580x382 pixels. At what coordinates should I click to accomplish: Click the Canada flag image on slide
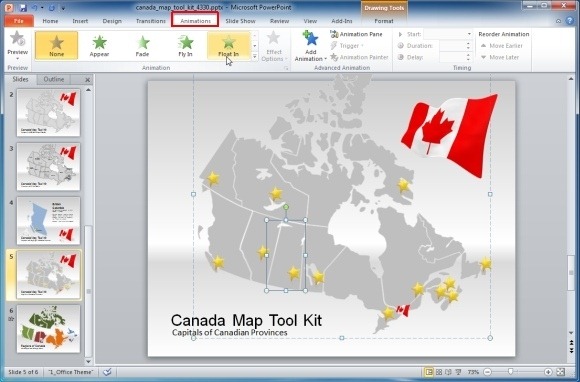[x=449, y=135]
